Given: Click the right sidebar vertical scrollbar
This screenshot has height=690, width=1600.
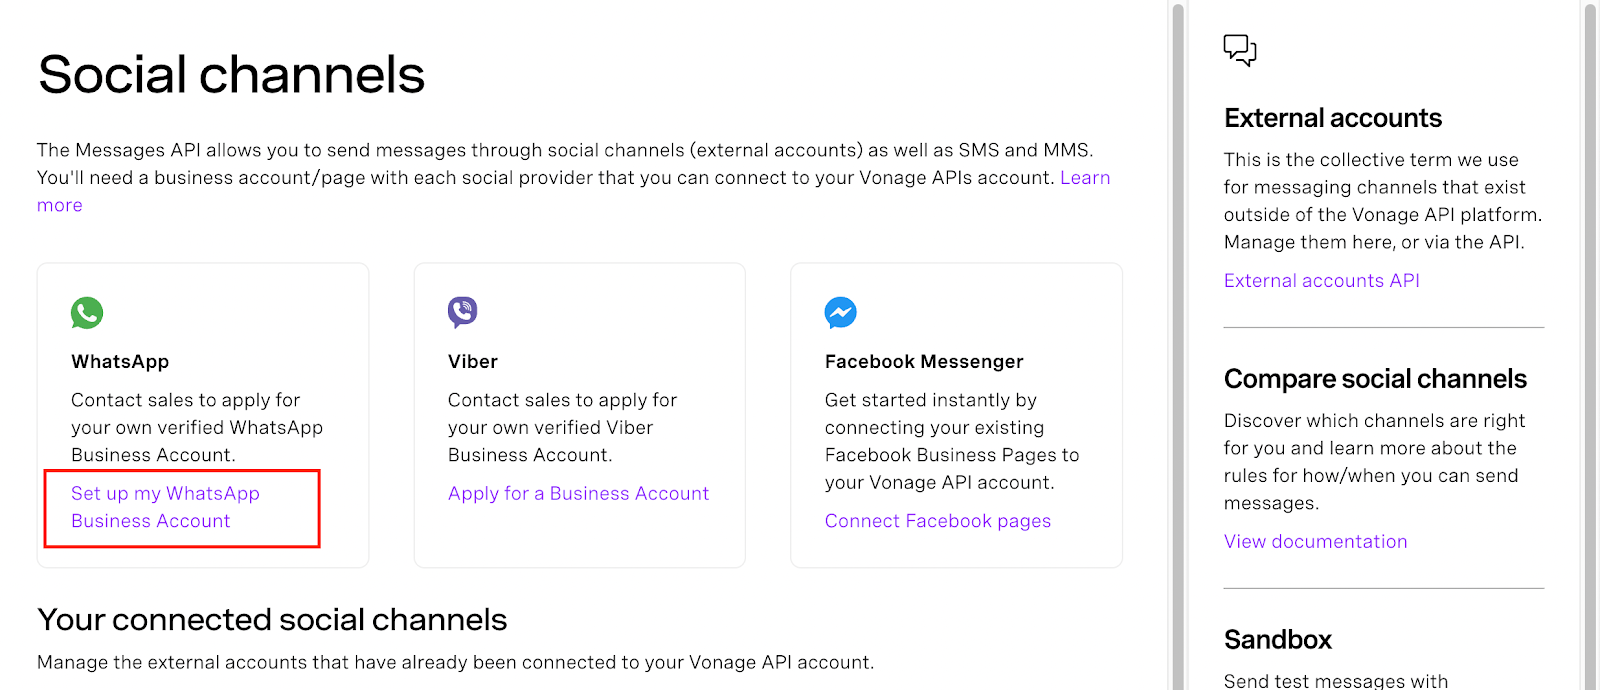Looking at the screenshot, I should [x=1590, y=345].
